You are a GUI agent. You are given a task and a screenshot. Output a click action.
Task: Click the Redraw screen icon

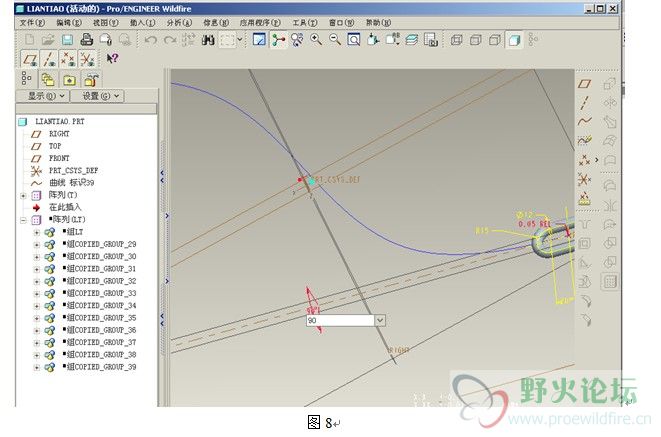(259, 40)
